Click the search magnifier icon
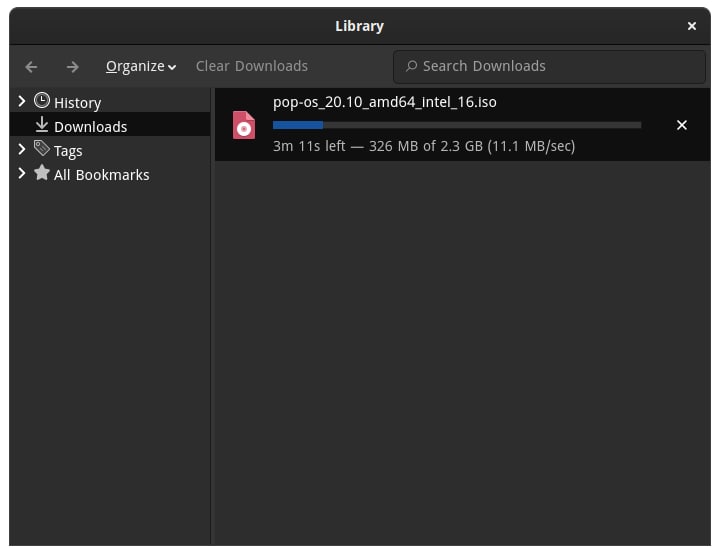This screenshot has height=555, width=720. [411, 66]
